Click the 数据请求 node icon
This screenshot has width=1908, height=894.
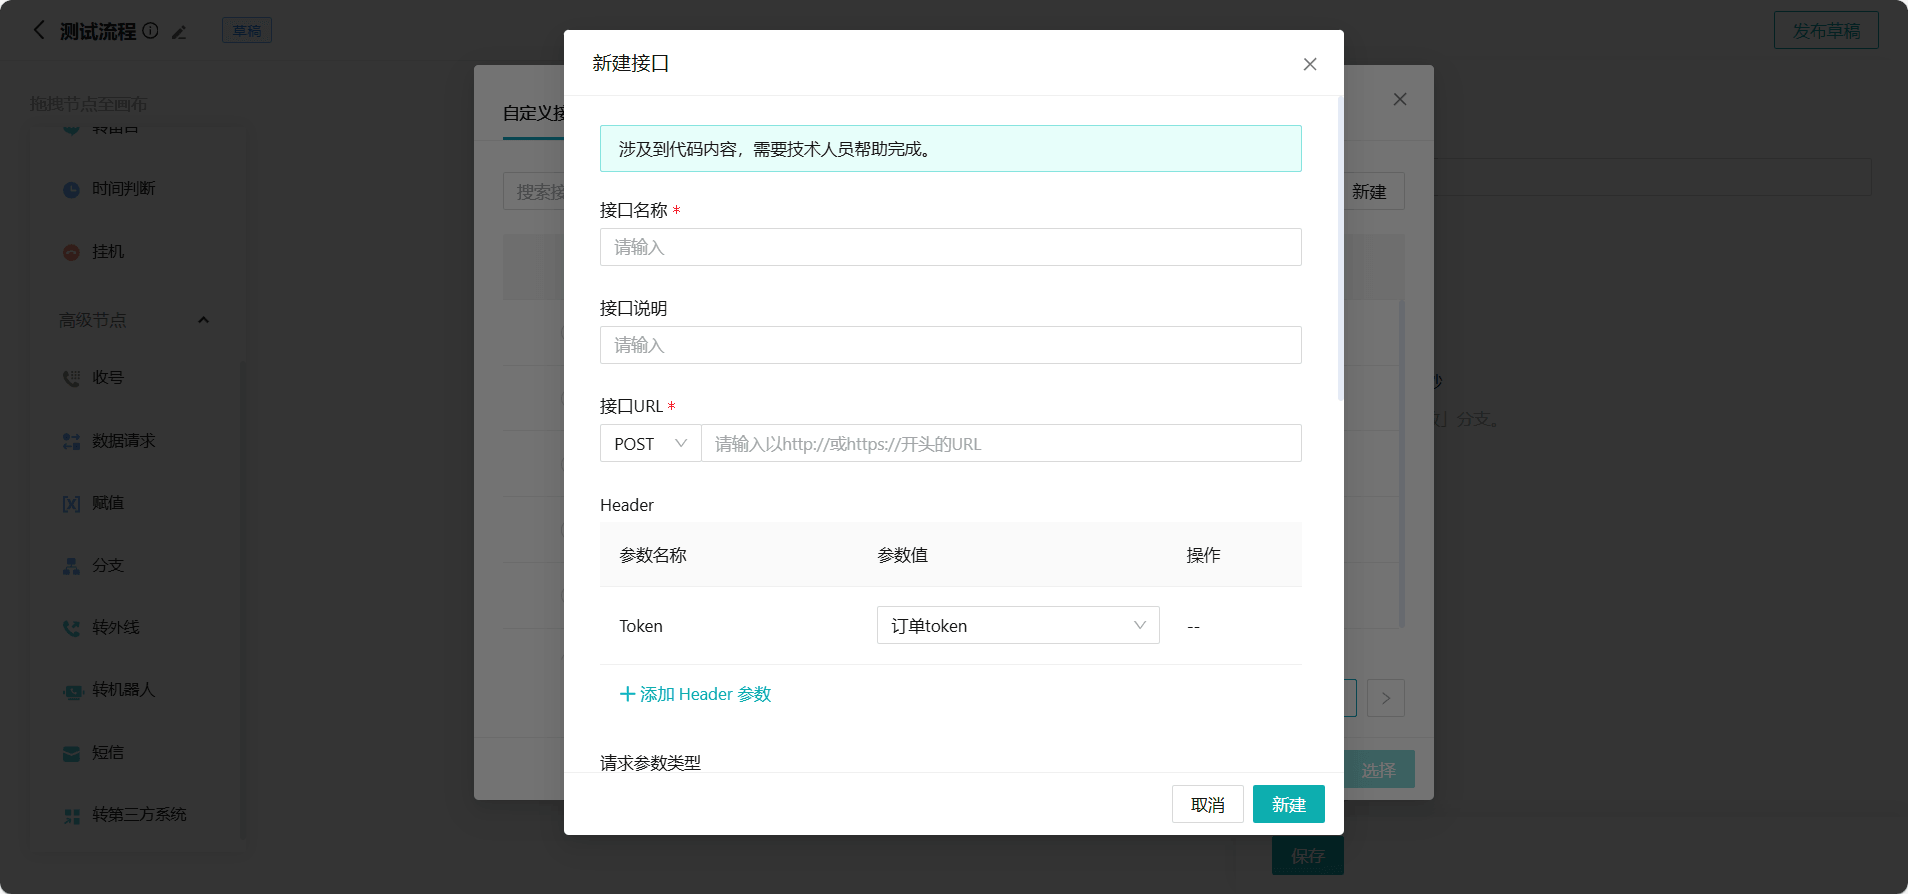[71, 441]
